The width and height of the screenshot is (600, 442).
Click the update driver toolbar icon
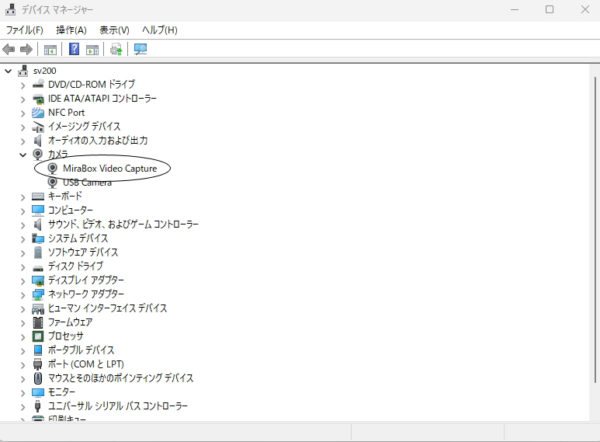pyautogui.click(x=117, y=49)
